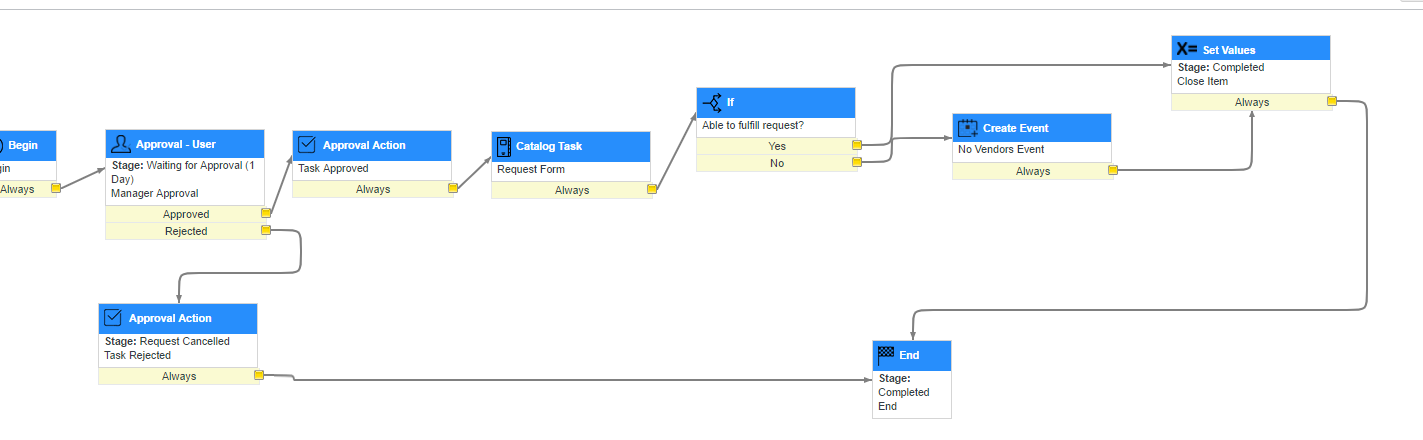Click checkmark icon on Task Rejected action
The height and width of the screenshot is (440, 1423).
[x=114, y=318]
